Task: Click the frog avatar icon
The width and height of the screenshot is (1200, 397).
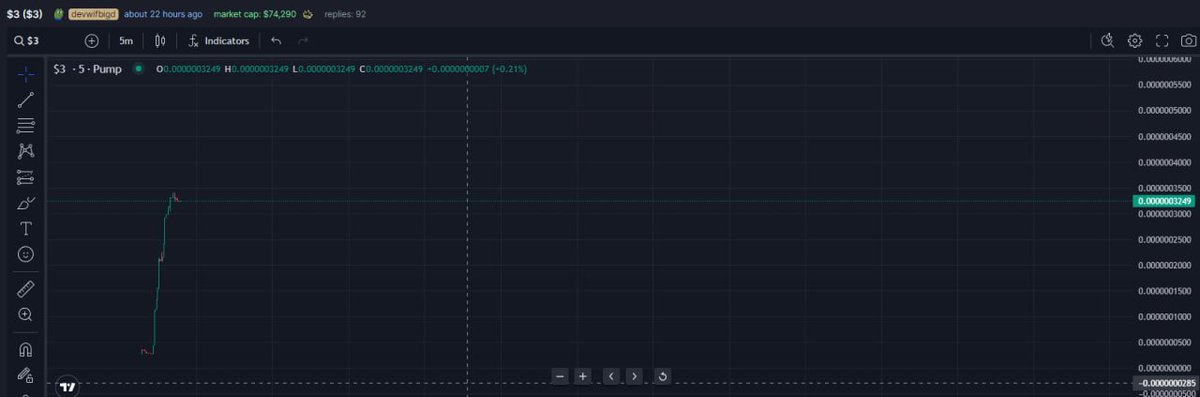Action: 59,14
